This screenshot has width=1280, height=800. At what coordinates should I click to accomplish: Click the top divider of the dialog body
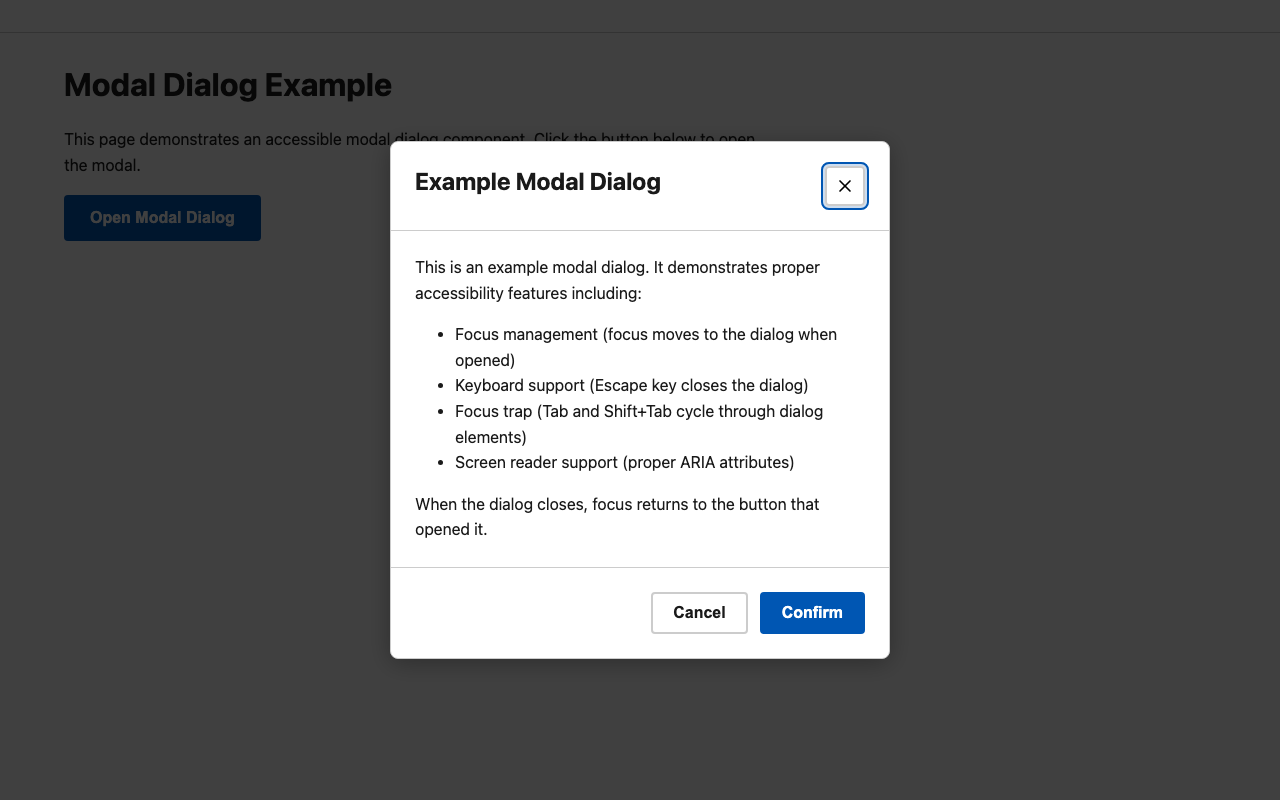click(640, 229)
